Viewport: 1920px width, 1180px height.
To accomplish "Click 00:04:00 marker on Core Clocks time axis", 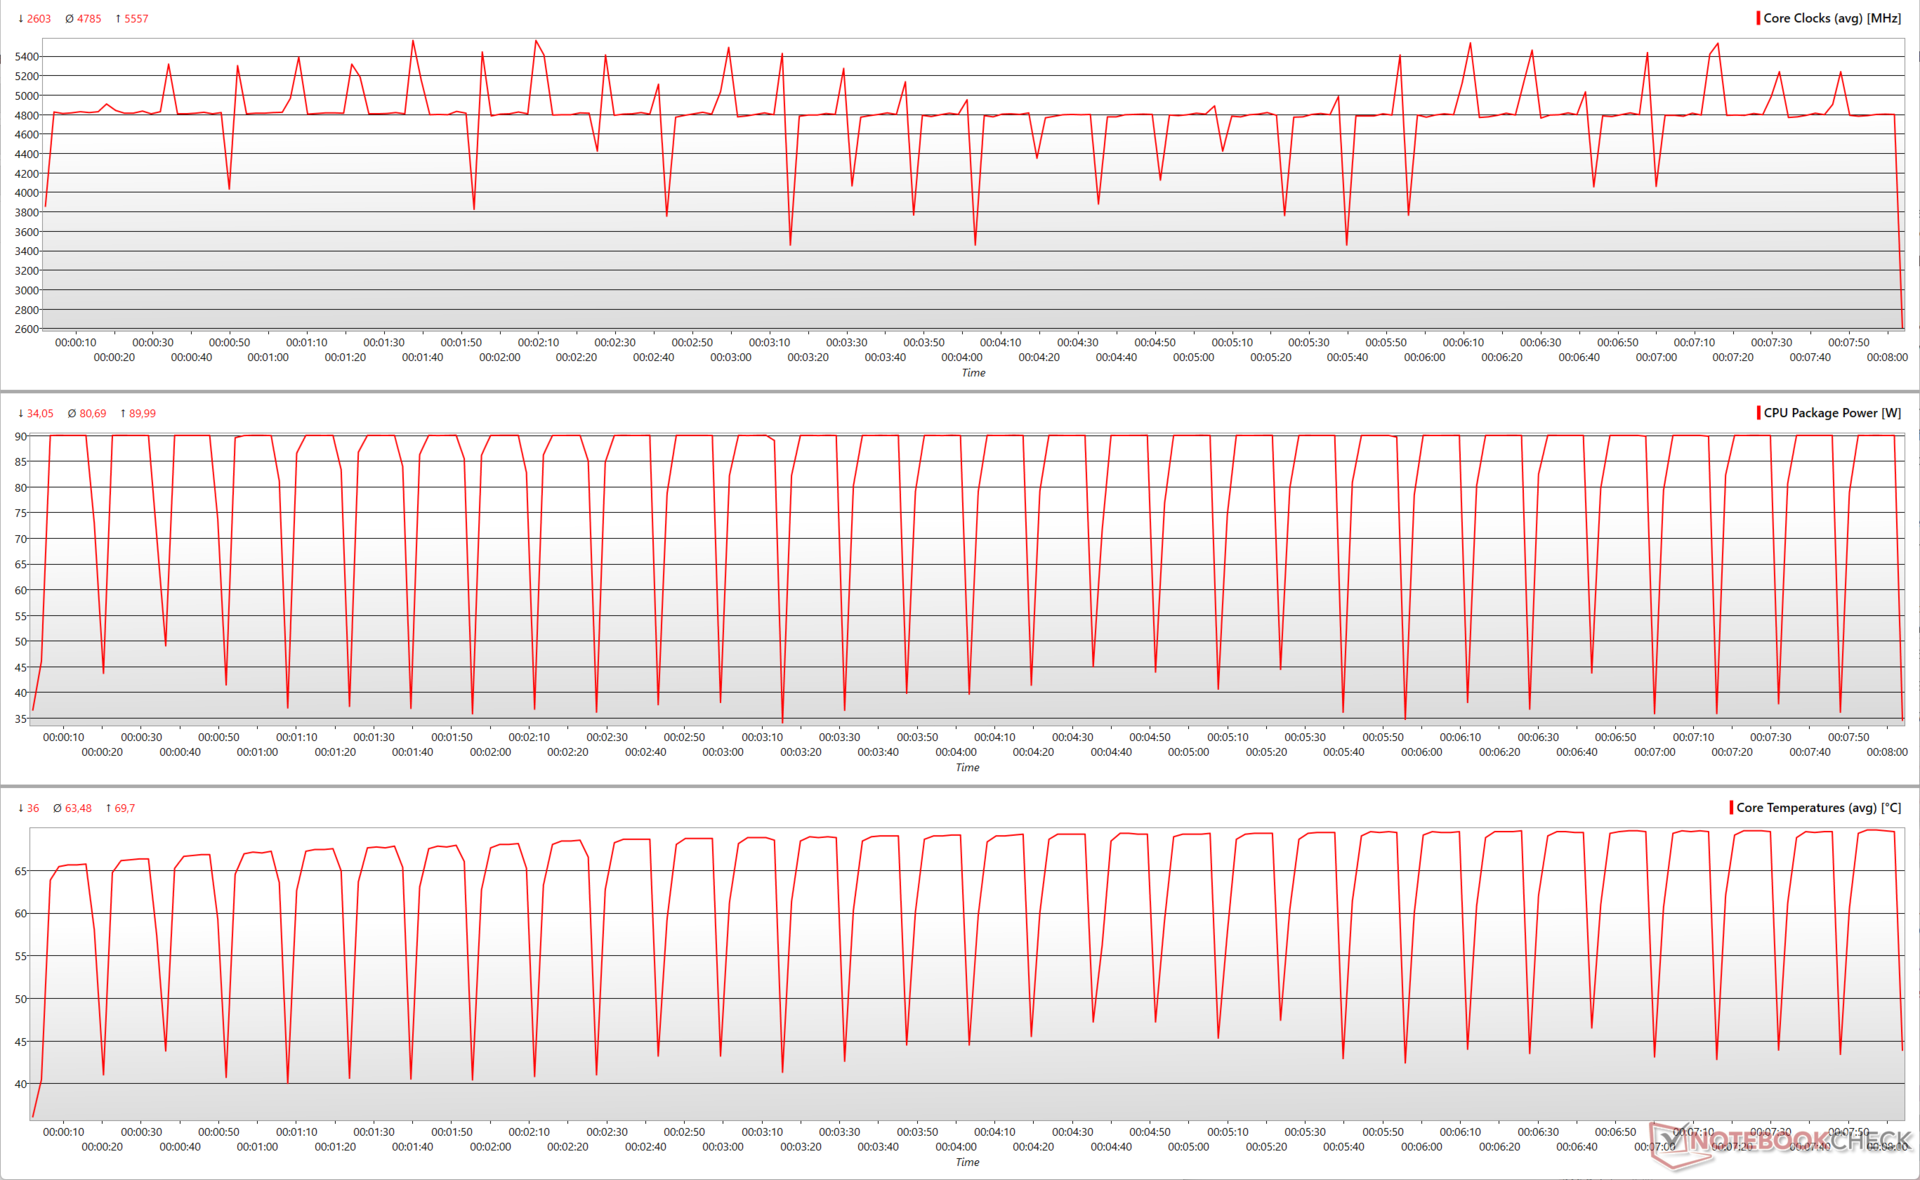I will pos(962,358).
